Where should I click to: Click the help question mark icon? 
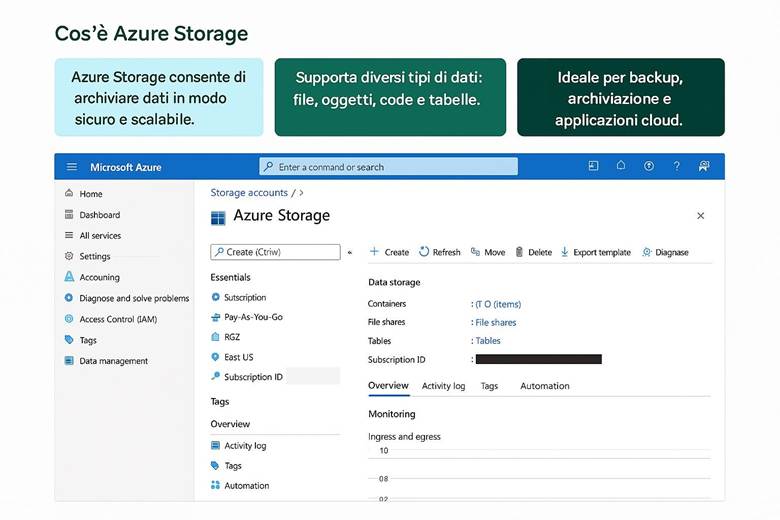677,167
